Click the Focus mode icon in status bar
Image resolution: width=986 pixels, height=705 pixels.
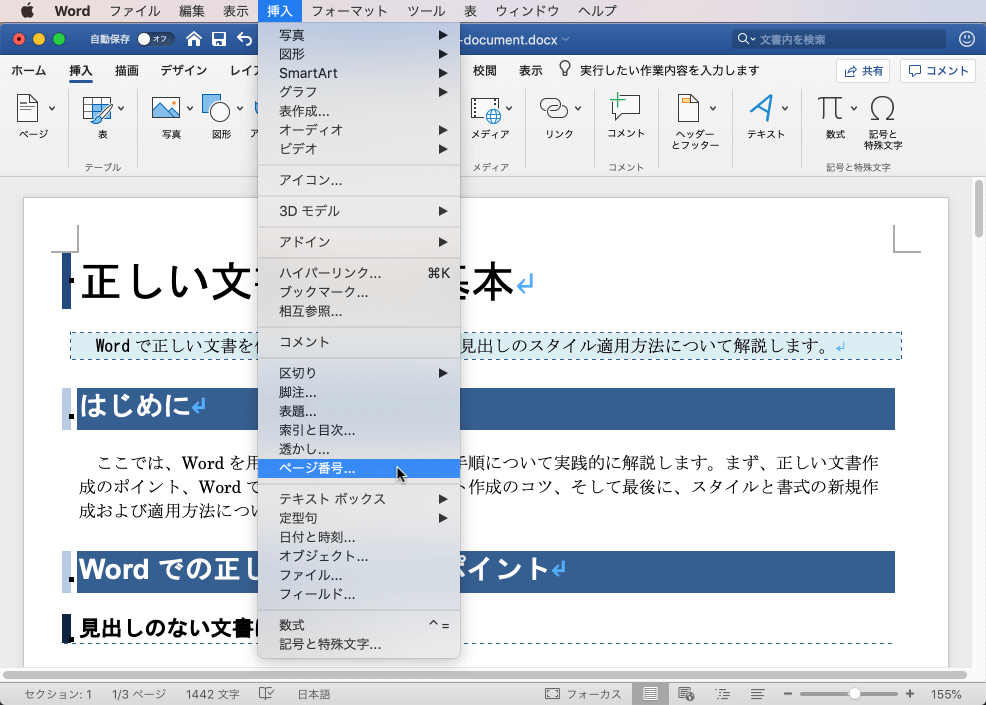click(552, 694)
